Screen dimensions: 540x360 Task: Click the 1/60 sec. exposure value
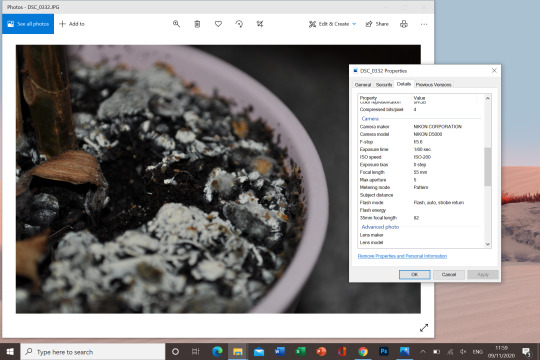pyautogui.click(x=422, y=150)
